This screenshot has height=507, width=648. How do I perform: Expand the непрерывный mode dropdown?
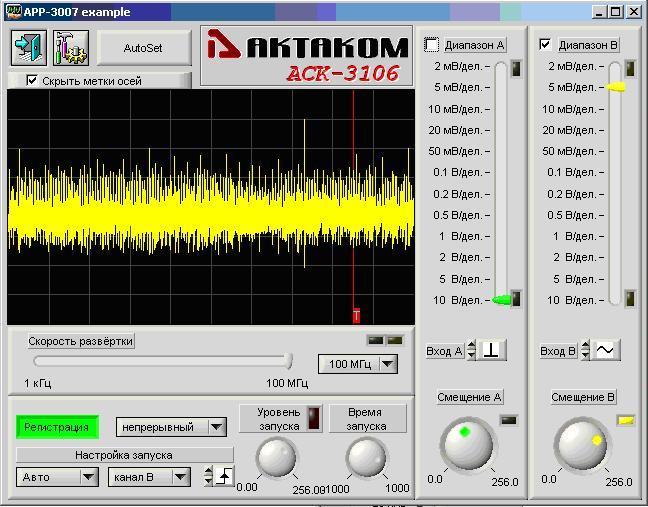(216, 427)
